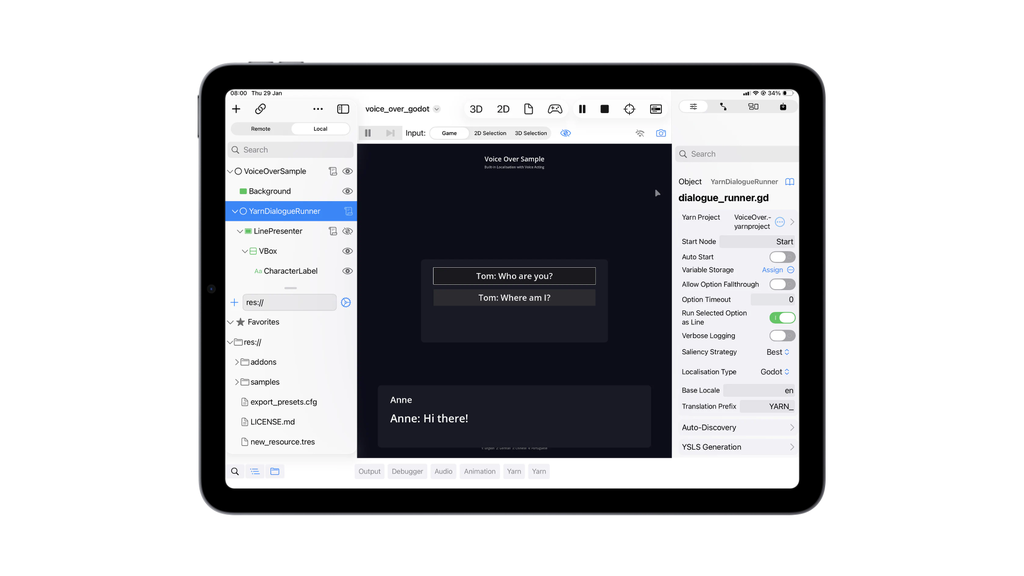Open the Saliency Strategy dropdown
The height and width of the screenshot is (576, 1024).
778,352
